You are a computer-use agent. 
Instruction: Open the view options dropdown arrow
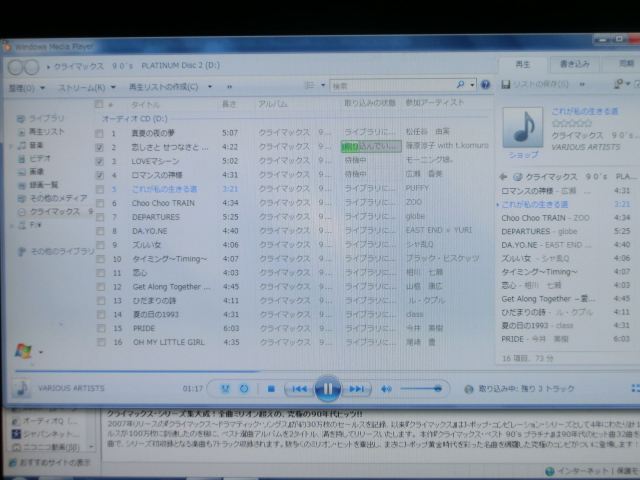[x=323, y=85]
